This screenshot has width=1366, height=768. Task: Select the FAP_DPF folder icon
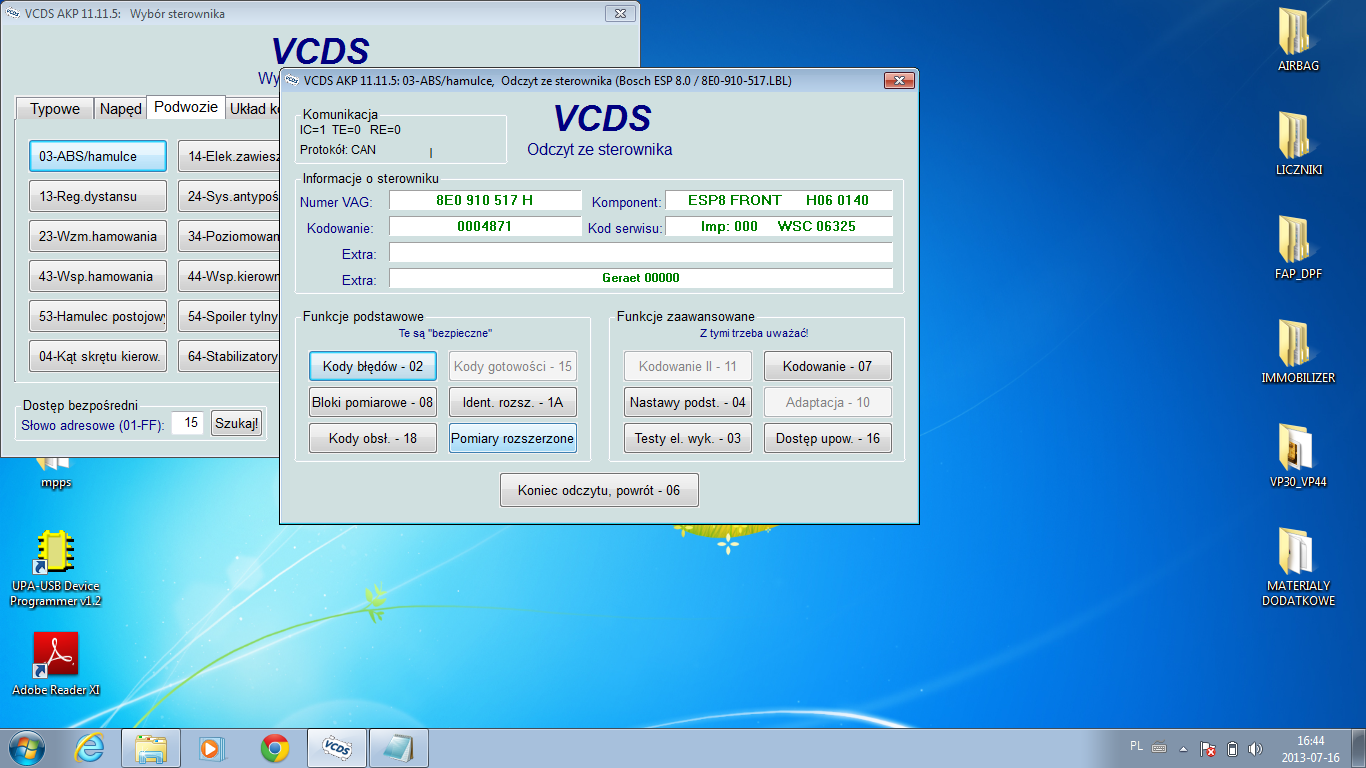coord(1298,249)
